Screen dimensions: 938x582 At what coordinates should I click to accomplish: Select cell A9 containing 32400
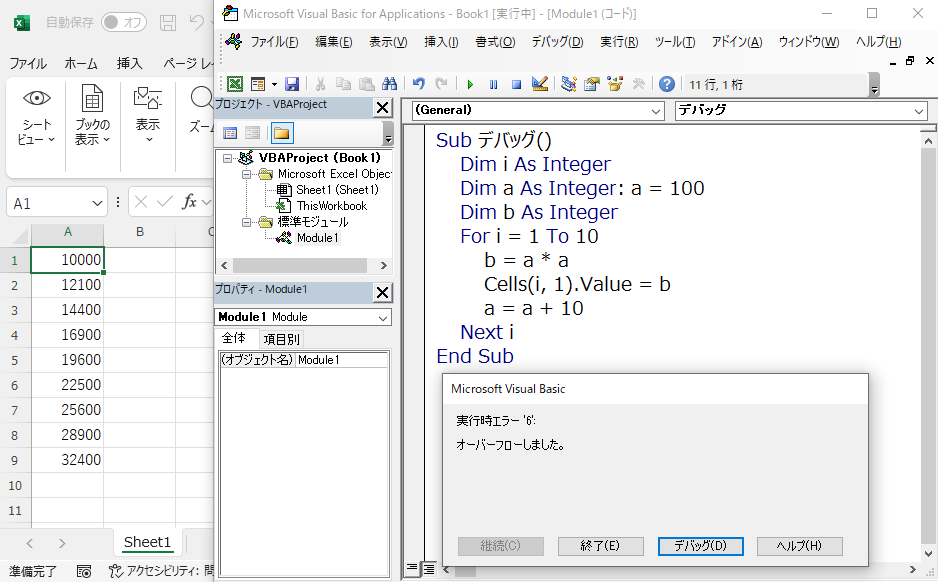coord(68,460)
